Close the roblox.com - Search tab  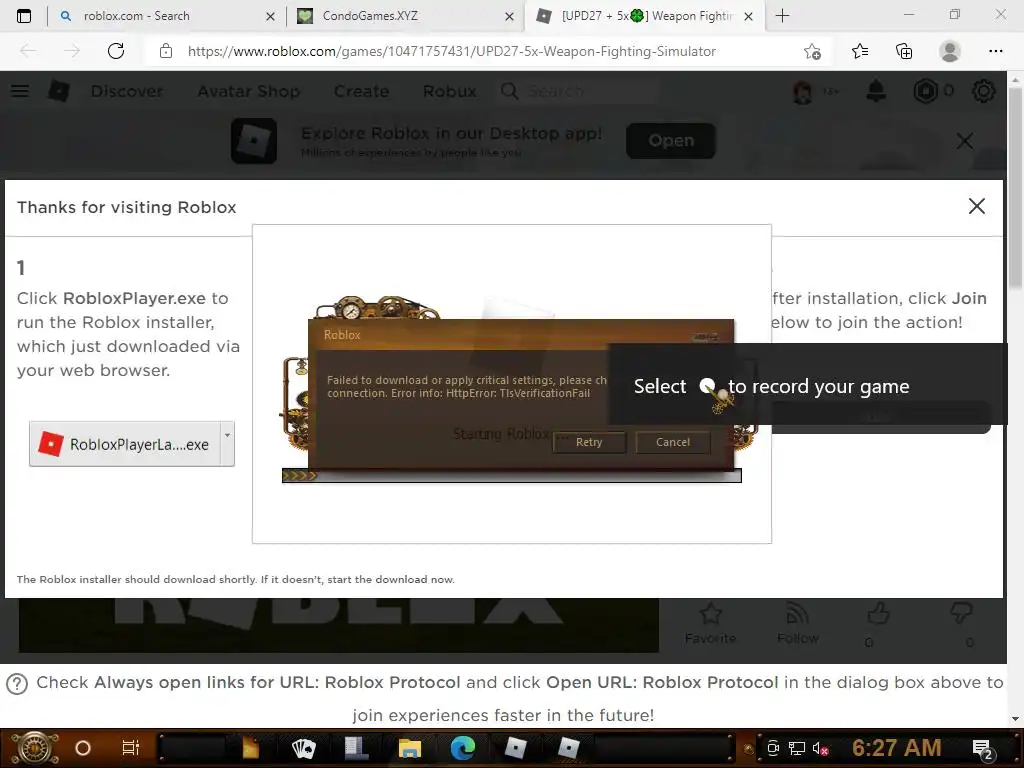[270, 16]
